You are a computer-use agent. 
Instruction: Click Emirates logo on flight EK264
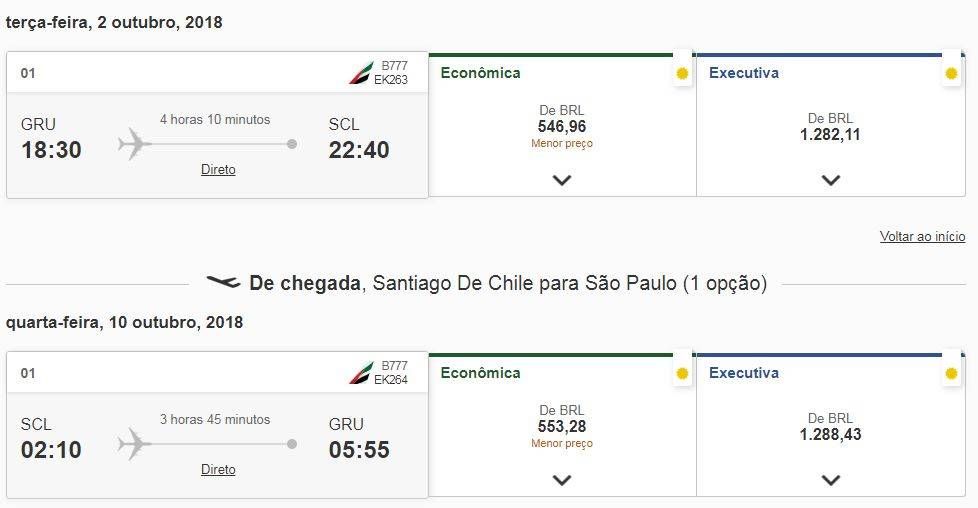[x=361, y=373]
